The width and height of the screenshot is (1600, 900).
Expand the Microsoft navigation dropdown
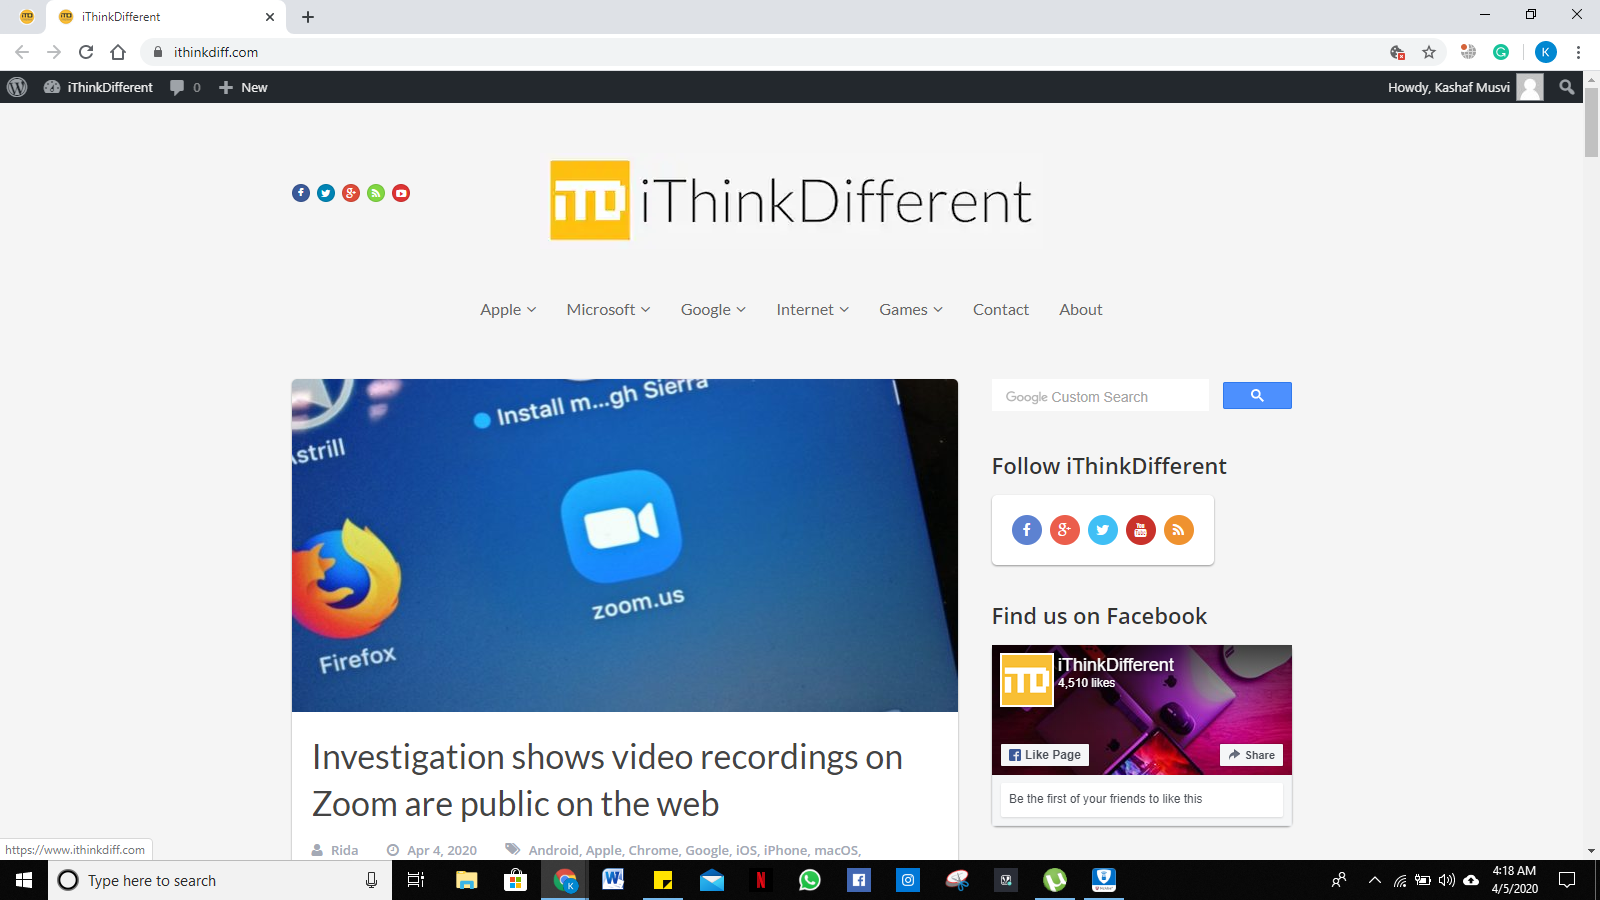pos(608,310)
